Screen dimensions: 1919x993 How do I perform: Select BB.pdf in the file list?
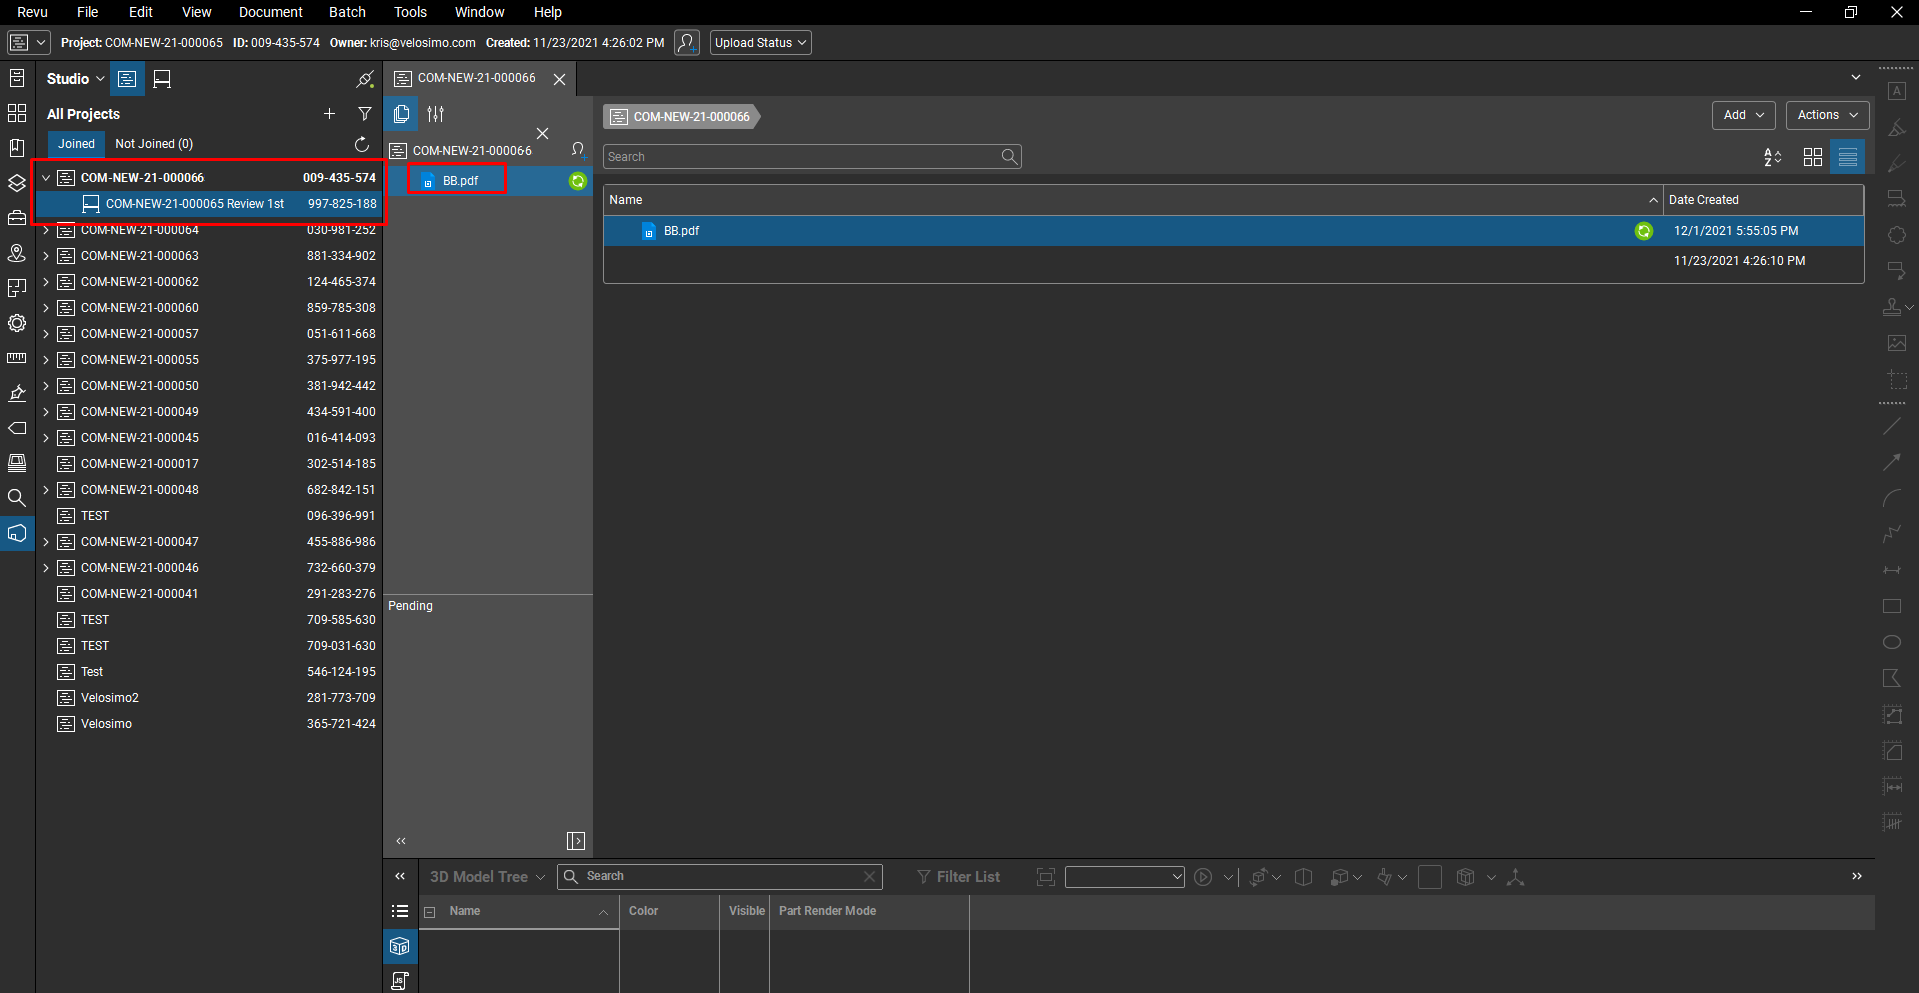click(1233, 231)
